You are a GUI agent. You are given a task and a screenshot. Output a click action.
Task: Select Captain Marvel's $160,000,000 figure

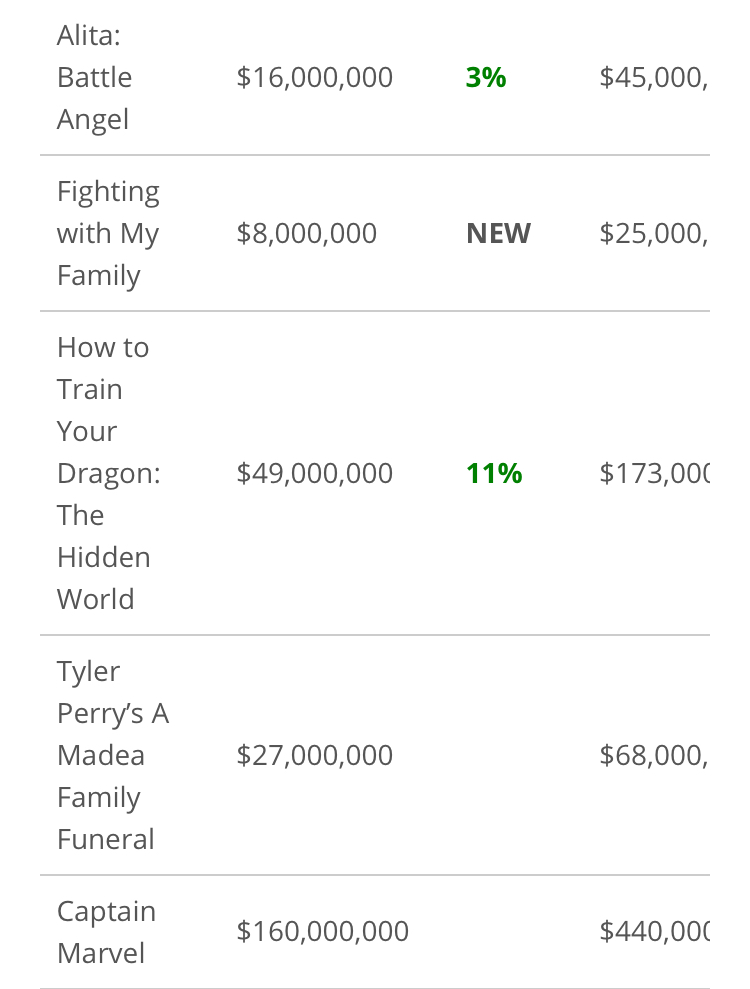pyautogui.click(x=323, y=932)
